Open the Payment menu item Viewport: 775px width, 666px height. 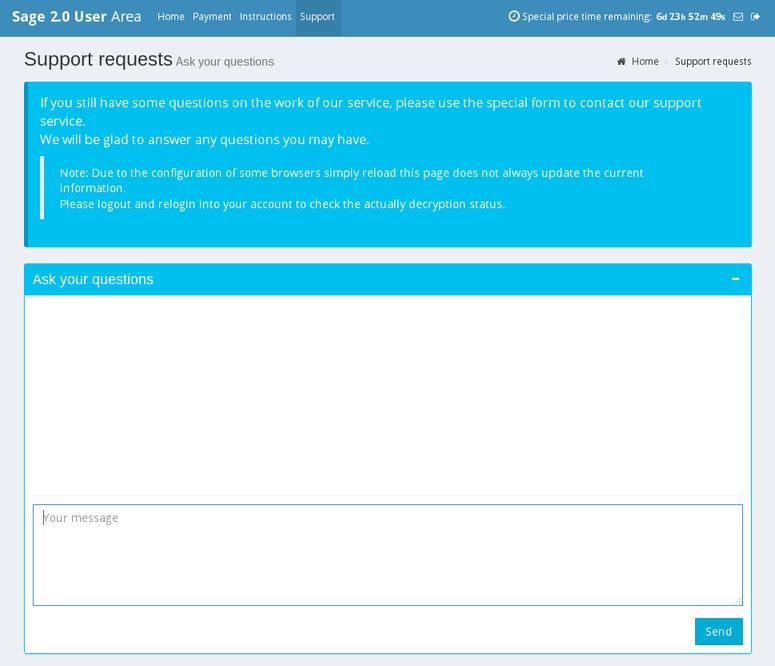tap(212, 17)
